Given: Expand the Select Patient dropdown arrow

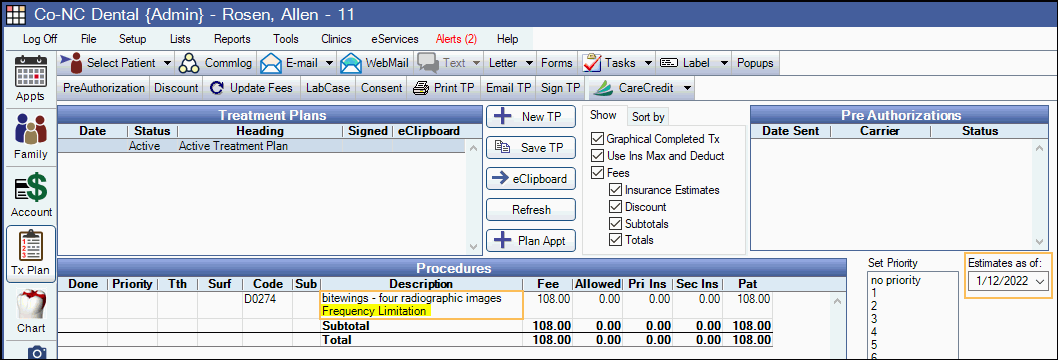Looking at the screenshot, I should click(x=167, y=63).
